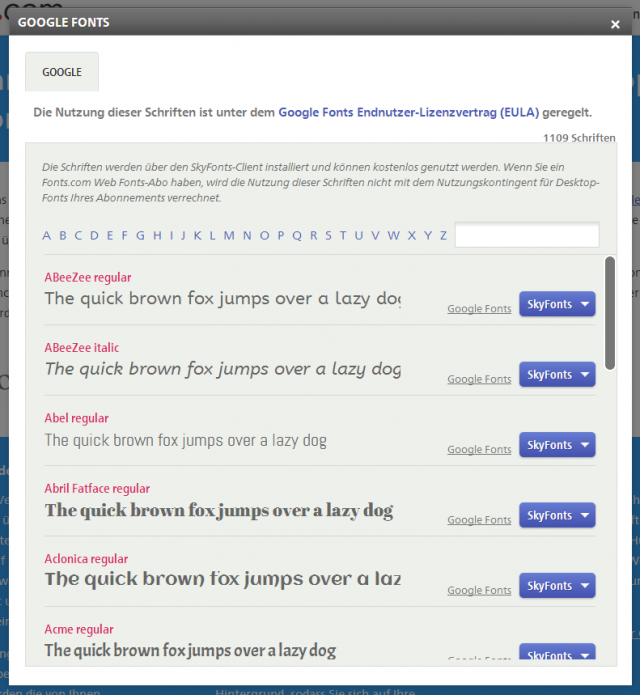This screenshot has height=695, width=640.
Task: Close the Google Fonts dialog
Action: pos(615,24)
